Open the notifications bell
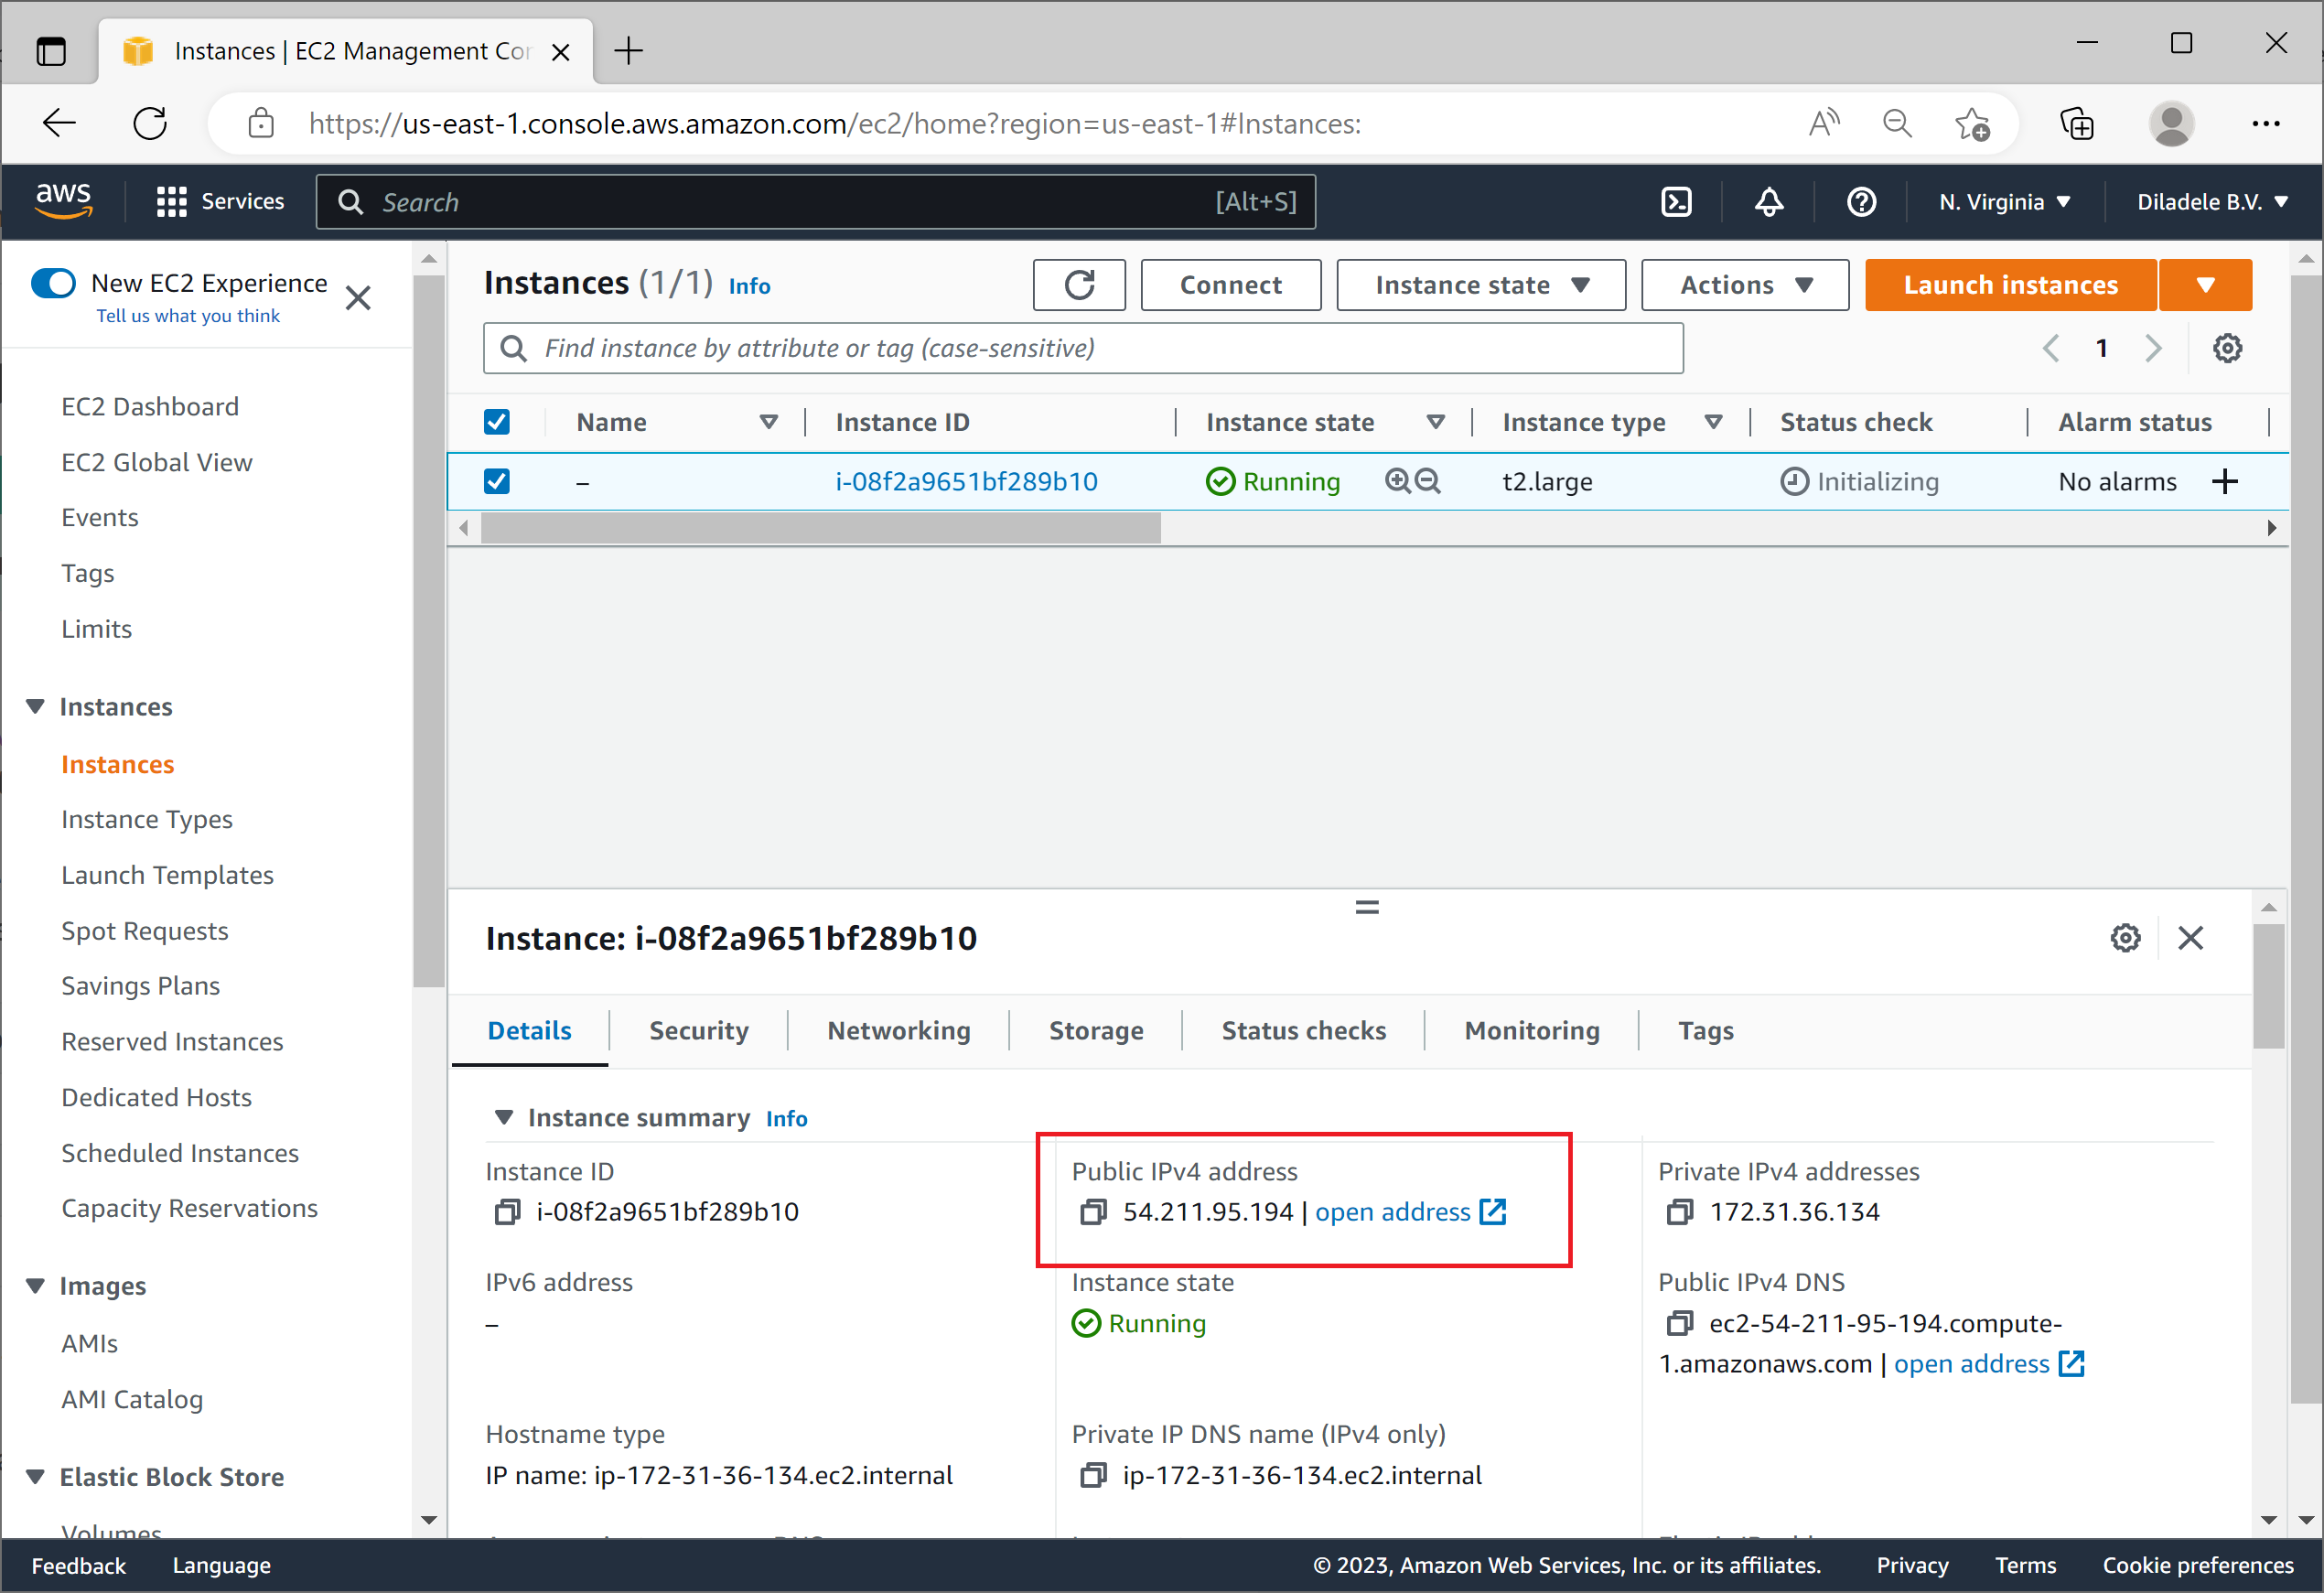2324x1593 pixels. click(x=1769, y=202)
